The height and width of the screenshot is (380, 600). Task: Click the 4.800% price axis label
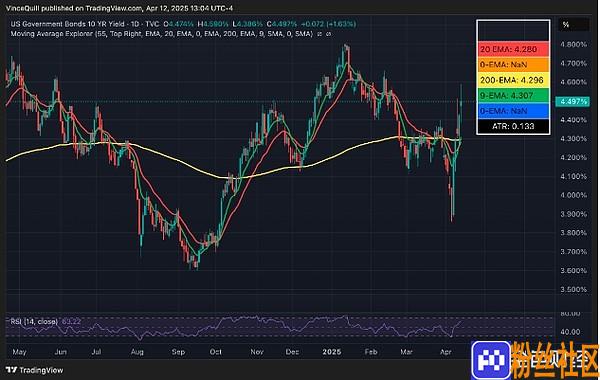tap(574, 44)
